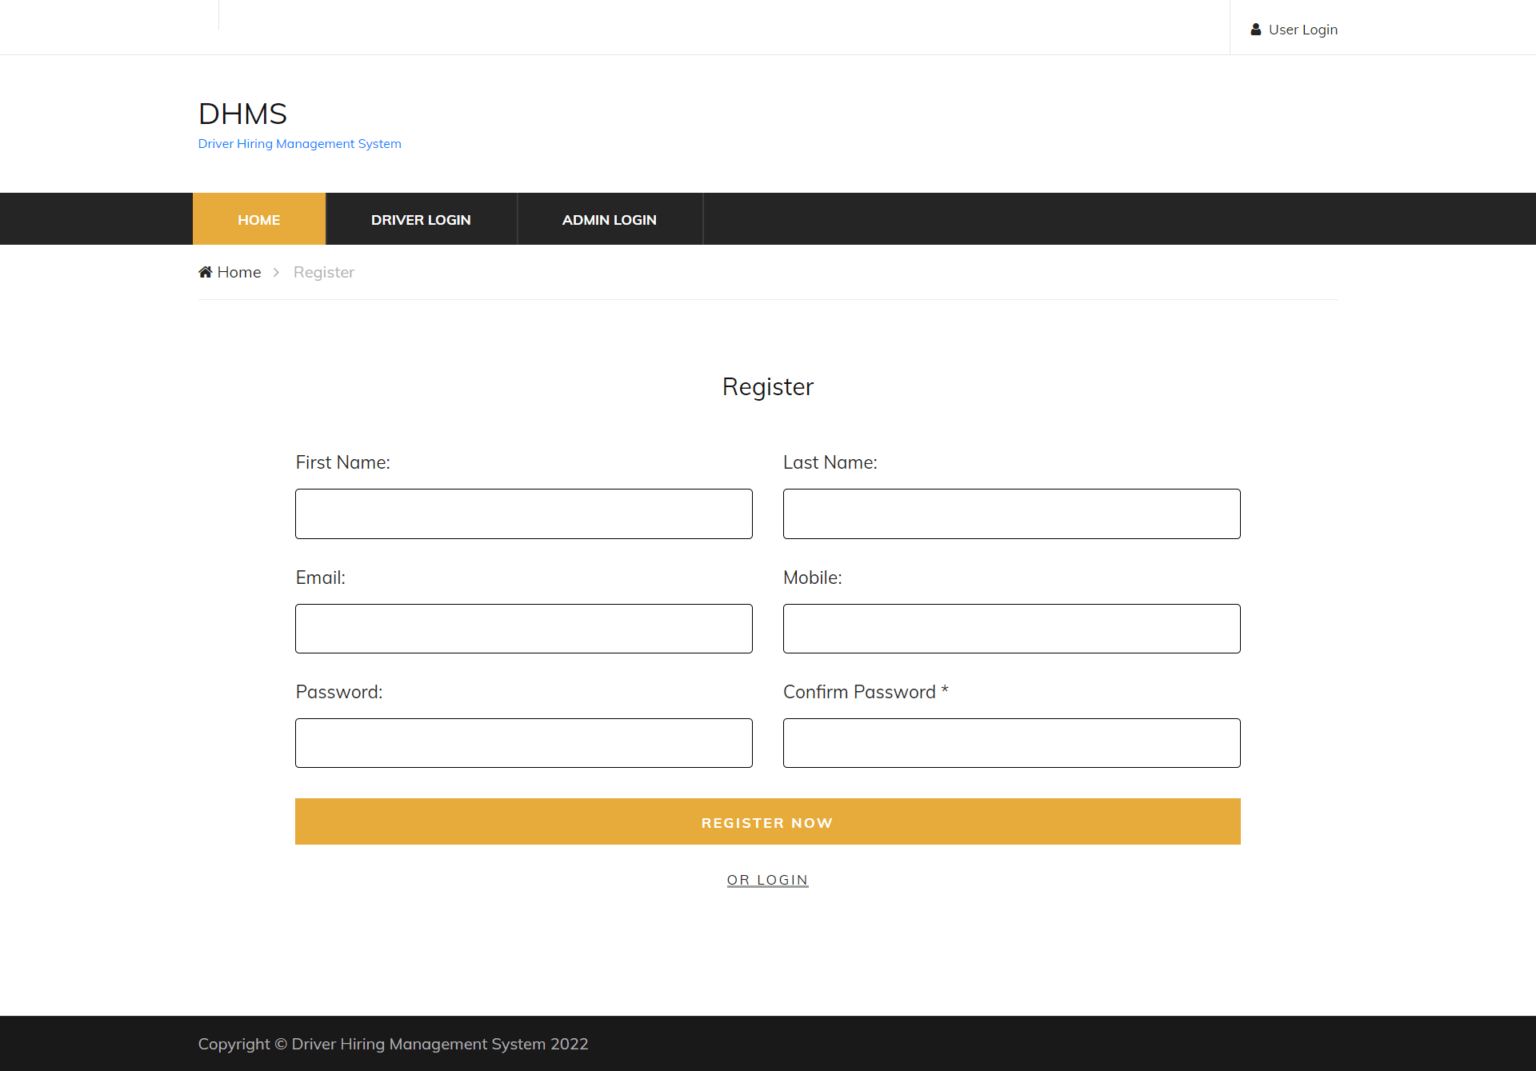The width and height of the screenshot is (1536, 1071).
Task: Click the Mobile input field
Action: (1011, 628)
